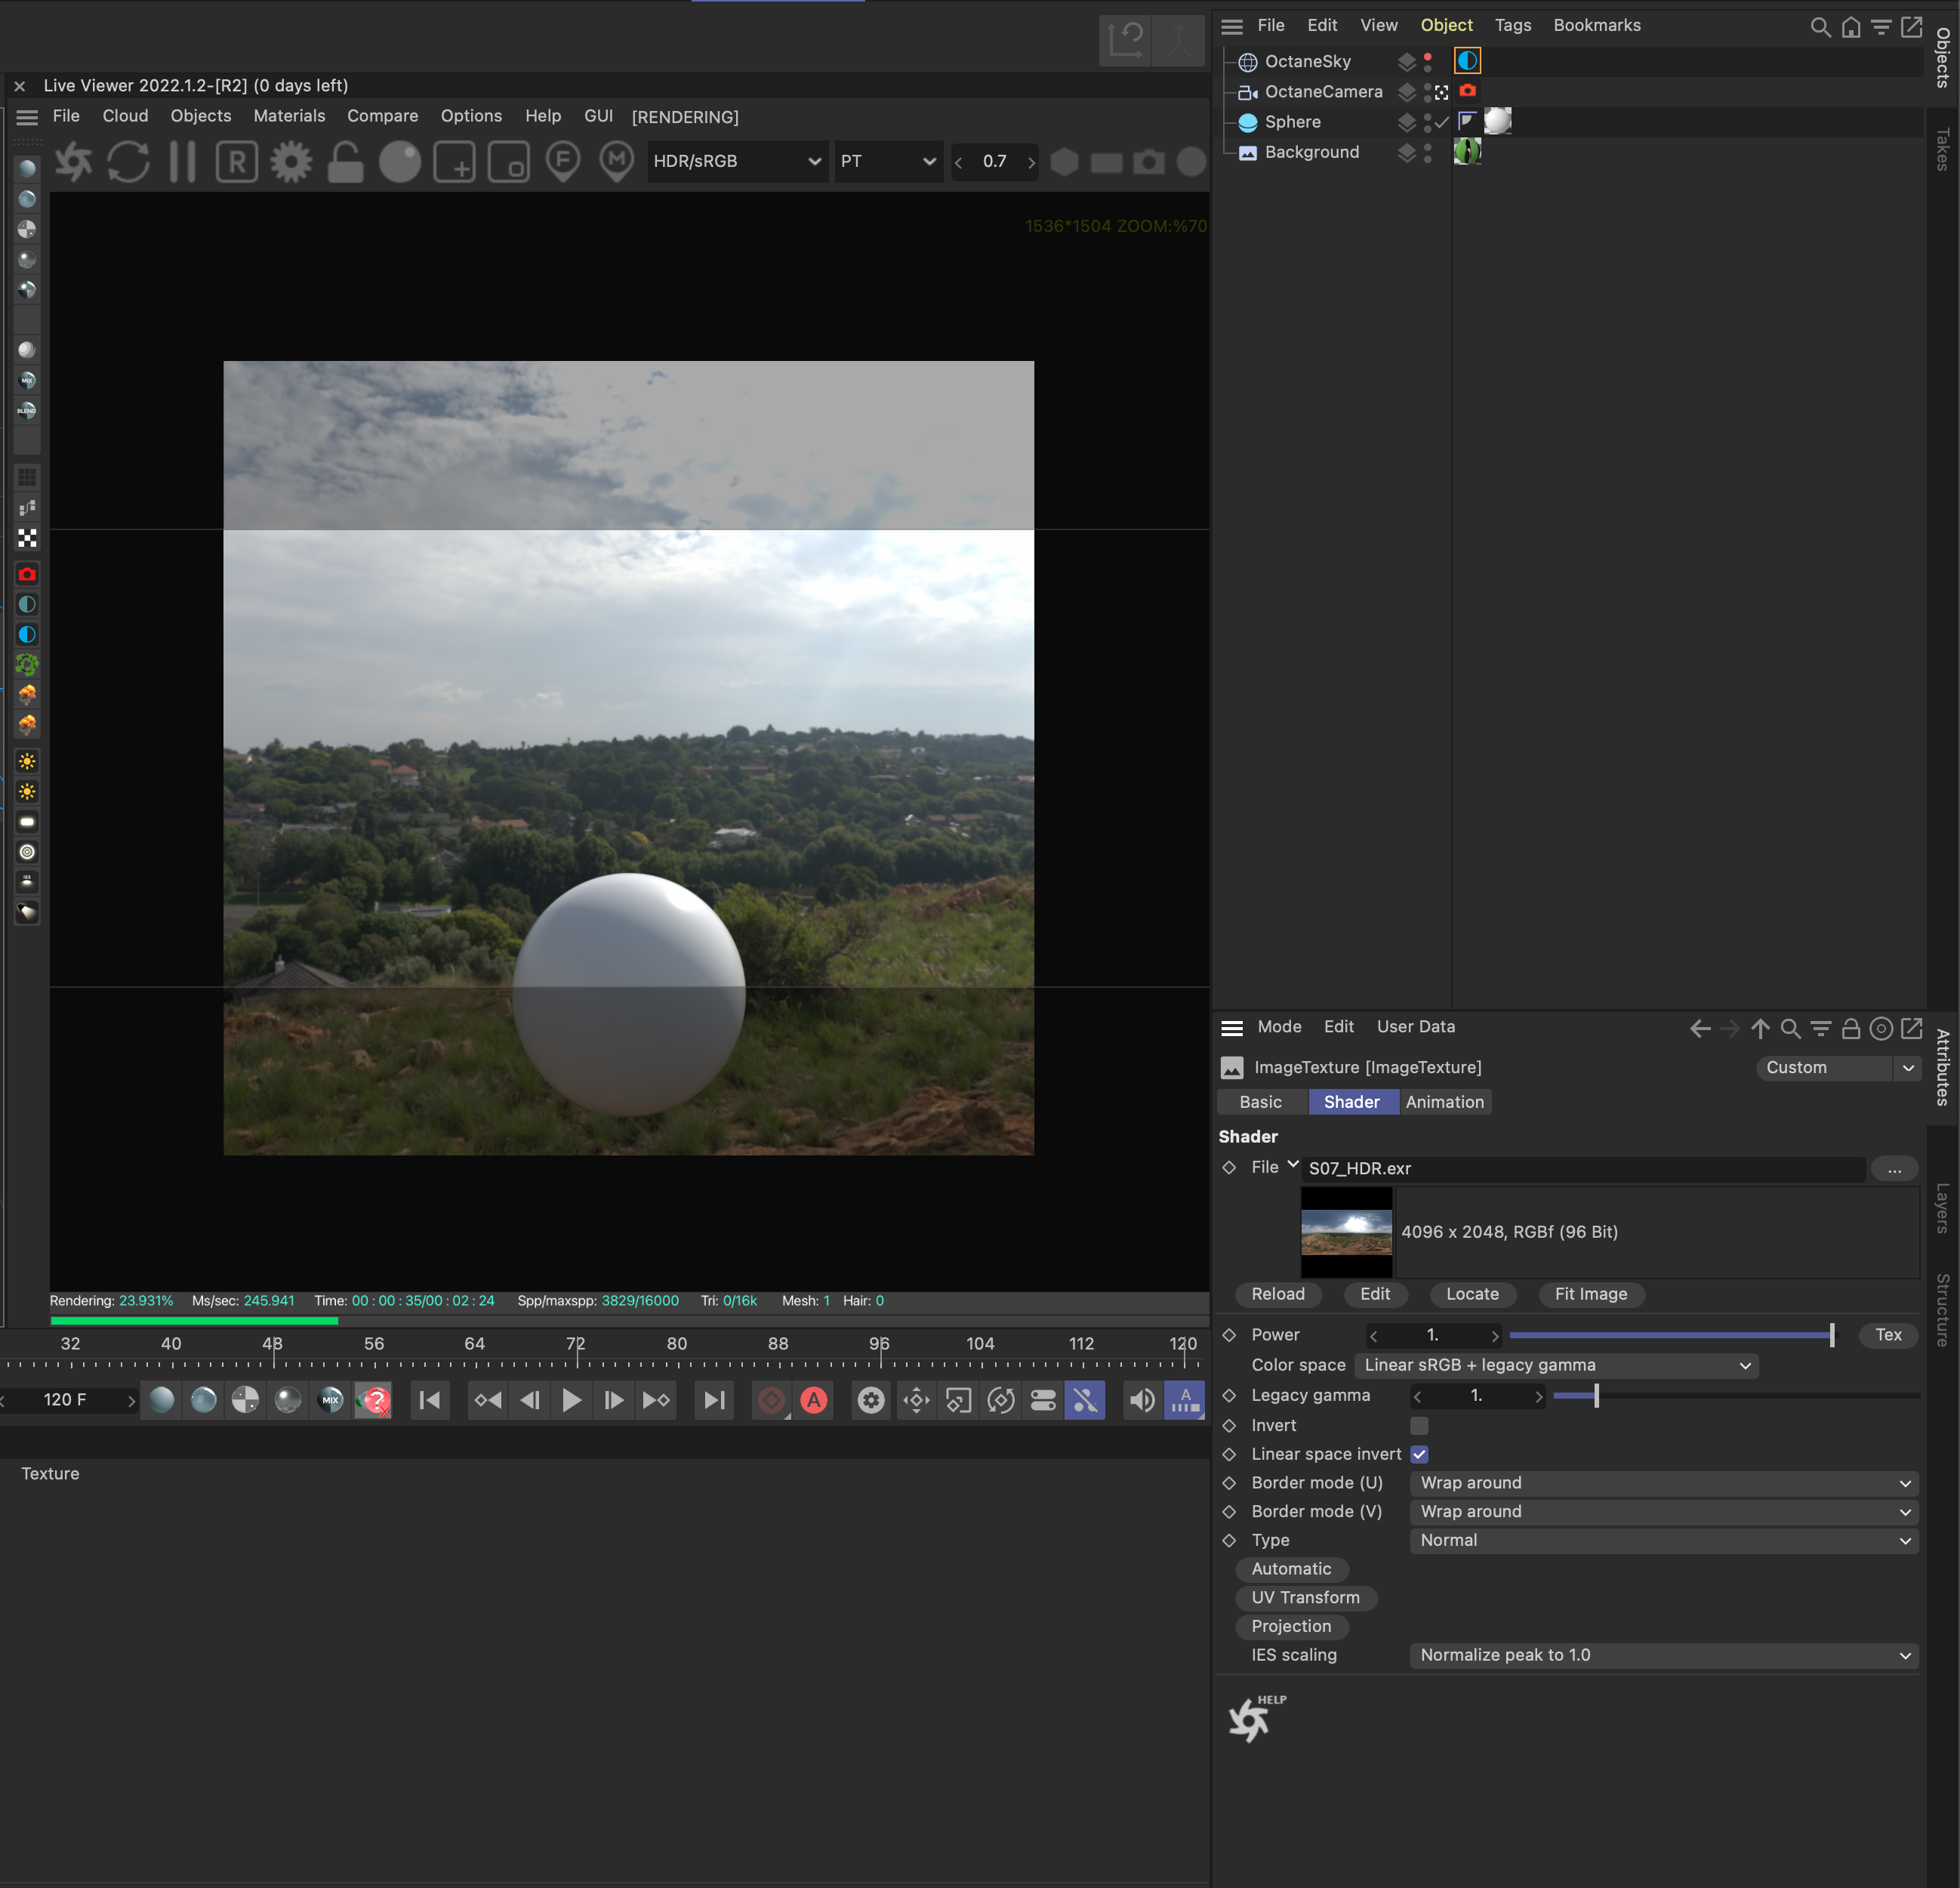The image size is (1960, 1888).
Task: Toggle clay mode sphere icon
Action: [x=400, y=161]
